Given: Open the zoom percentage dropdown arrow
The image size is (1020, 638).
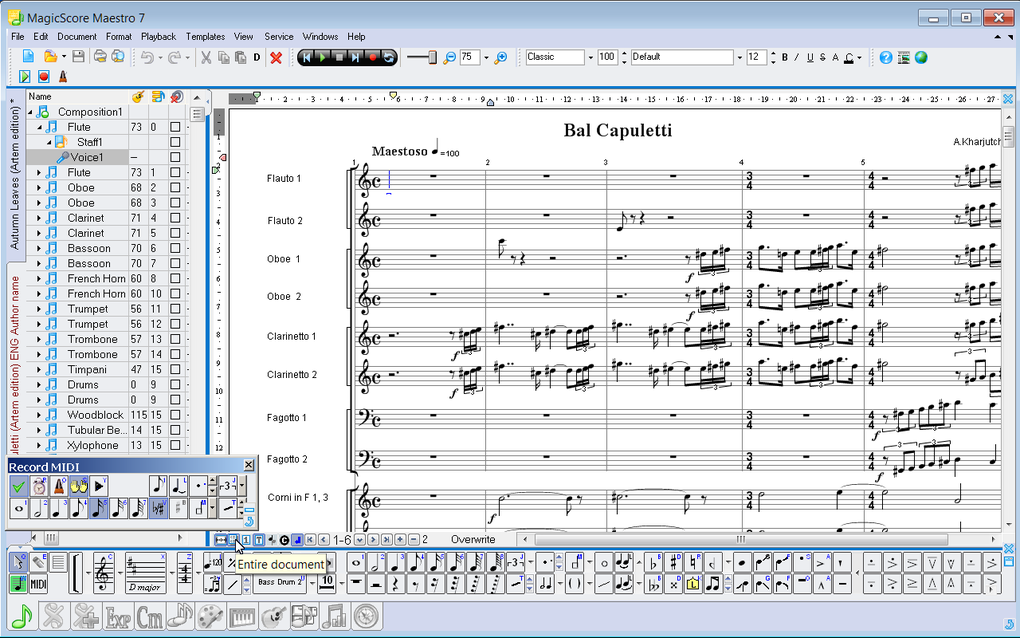Looking at the screenshot, I should click(x=486, y=58).
